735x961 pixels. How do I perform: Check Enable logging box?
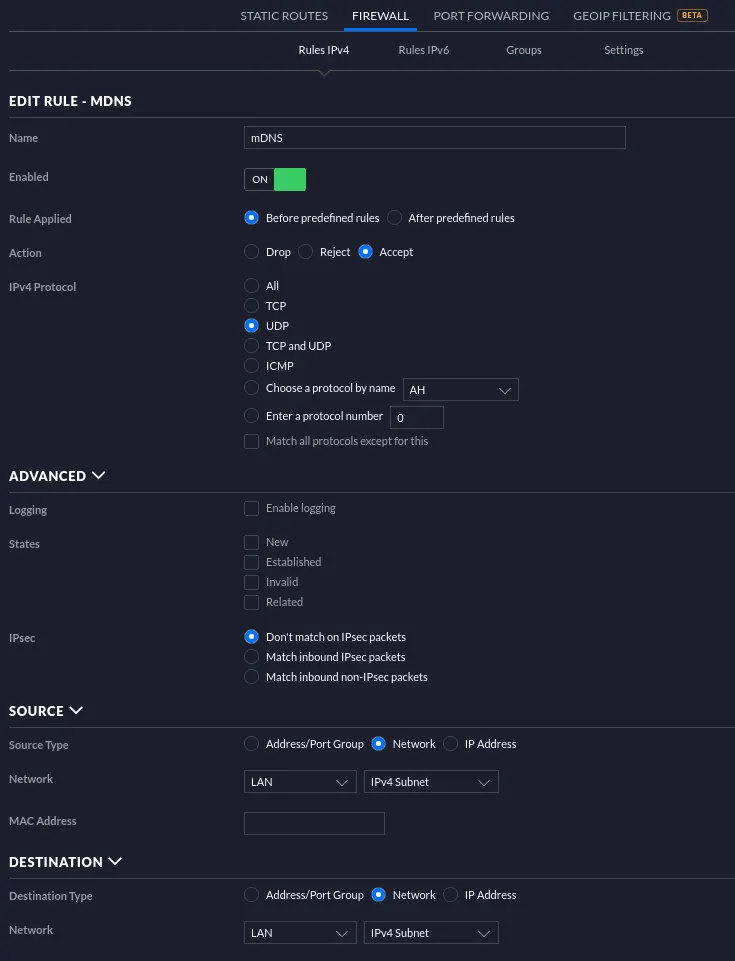coord(251,509)
